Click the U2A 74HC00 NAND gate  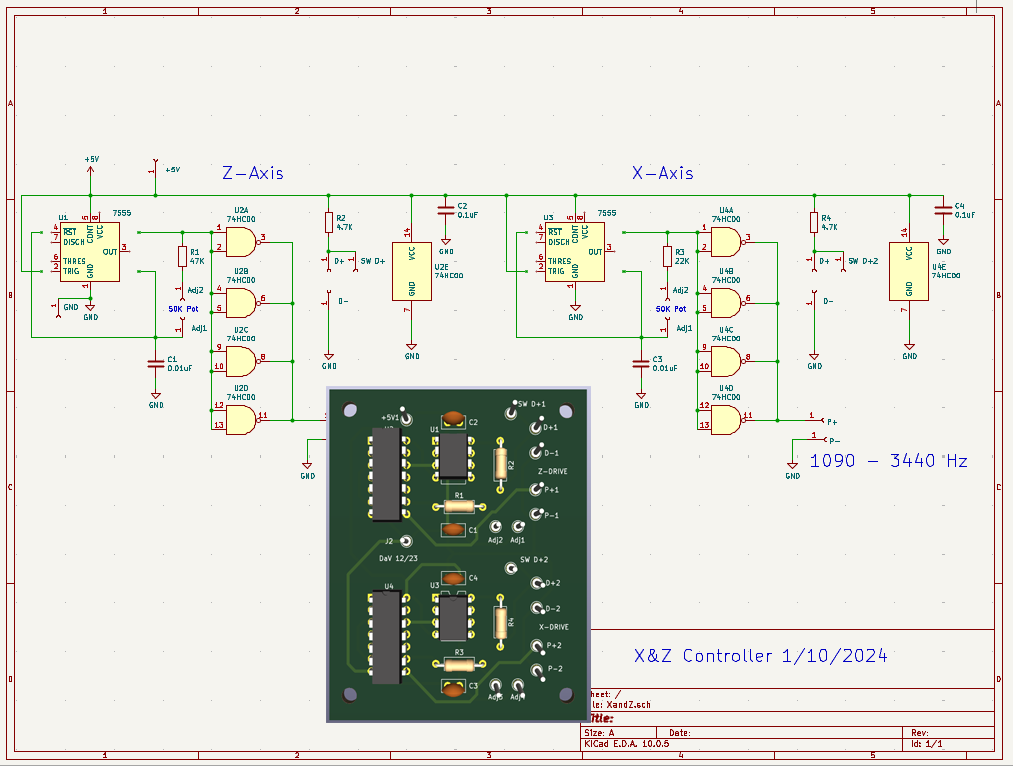242,242
